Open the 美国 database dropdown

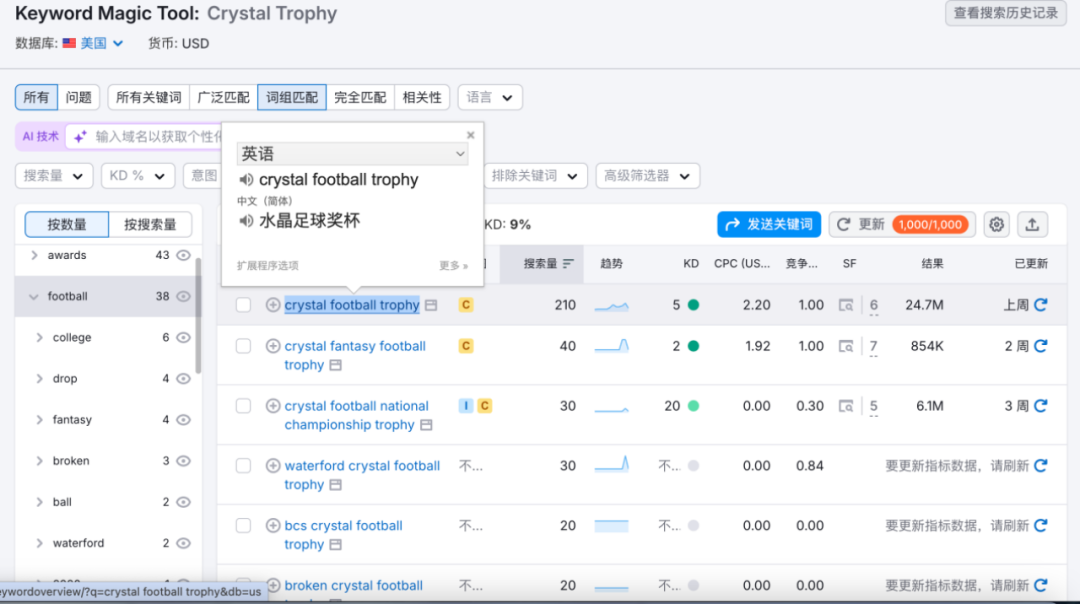[93, 43]
